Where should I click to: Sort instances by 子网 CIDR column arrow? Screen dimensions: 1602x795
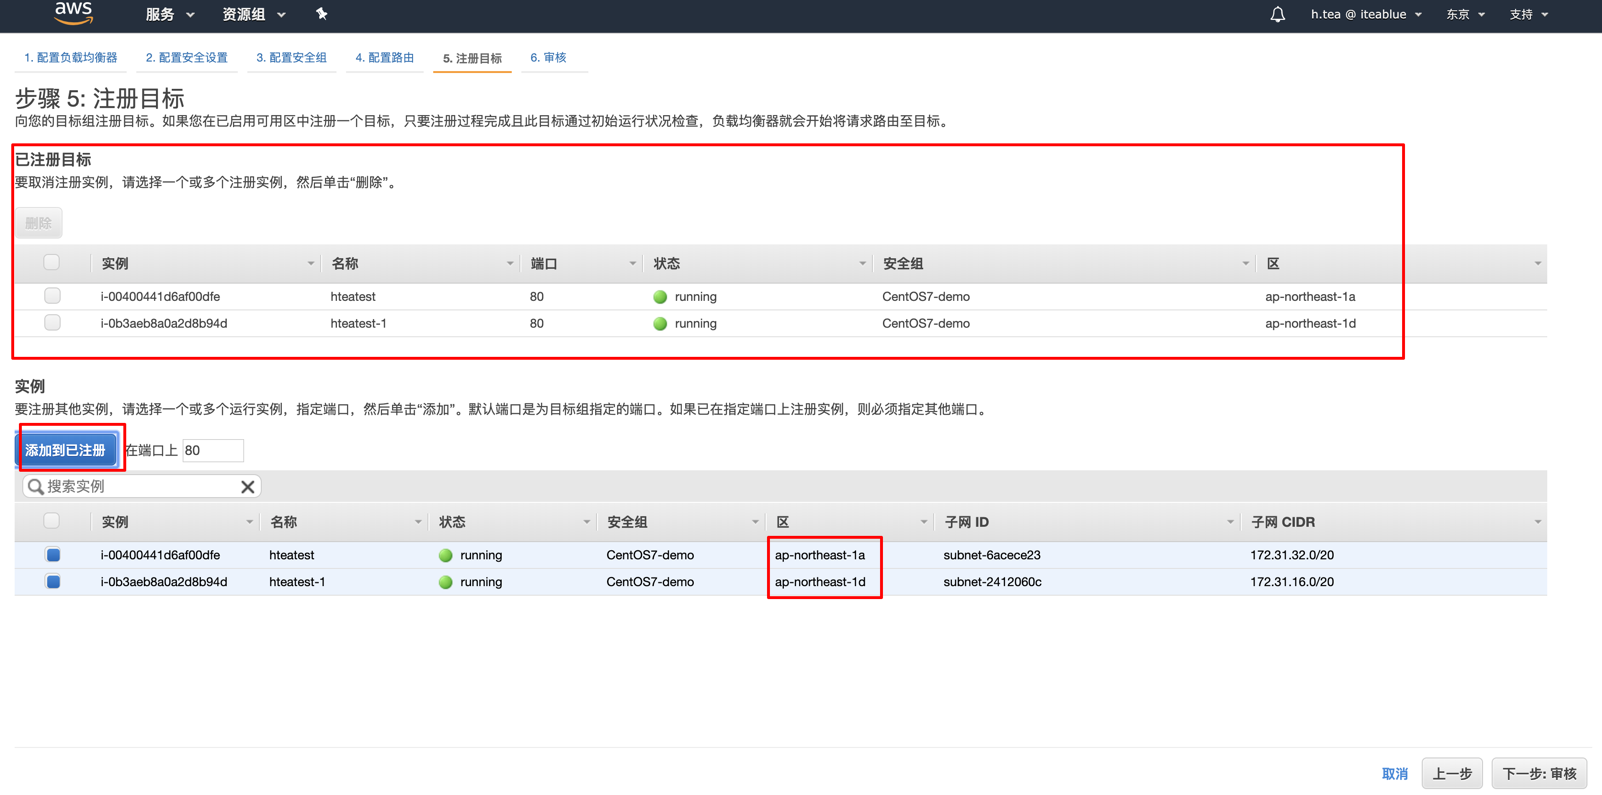click(x=1537, y=522)
